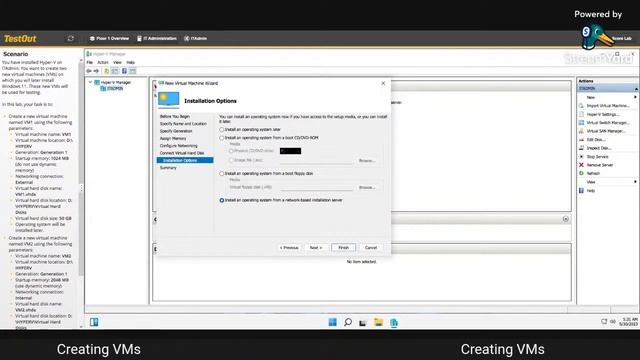Click Edit Disk action
The image size is (640, 360).
point(596,140)
